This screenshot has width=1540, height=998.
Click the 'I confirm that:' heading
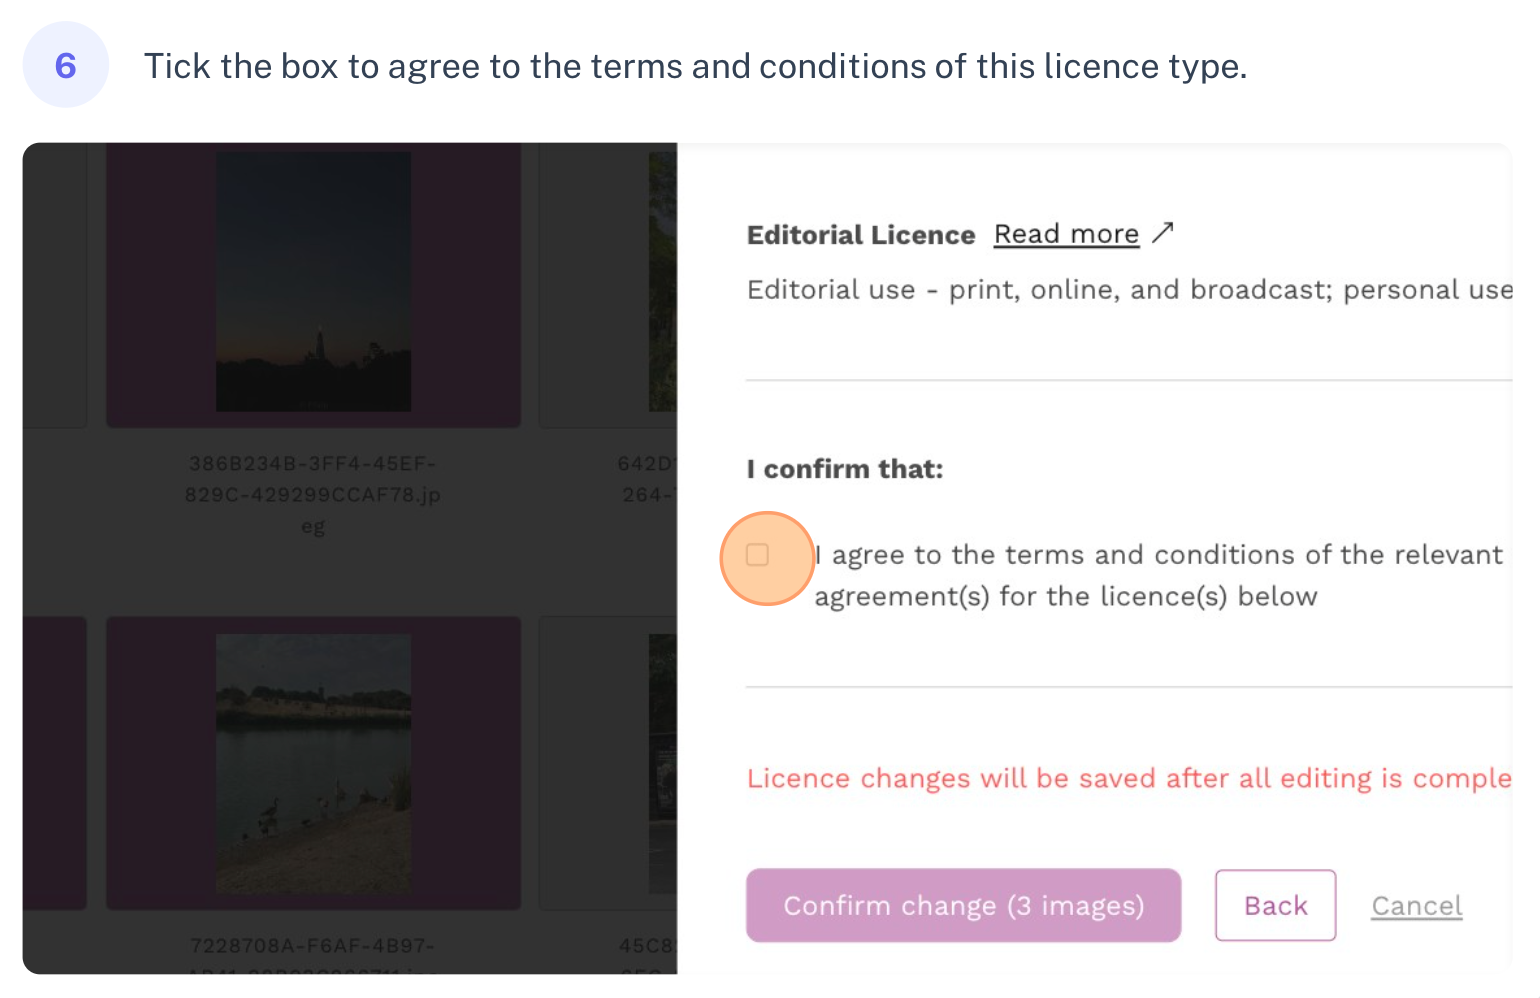pyautogui.click(x=845, y=469)
